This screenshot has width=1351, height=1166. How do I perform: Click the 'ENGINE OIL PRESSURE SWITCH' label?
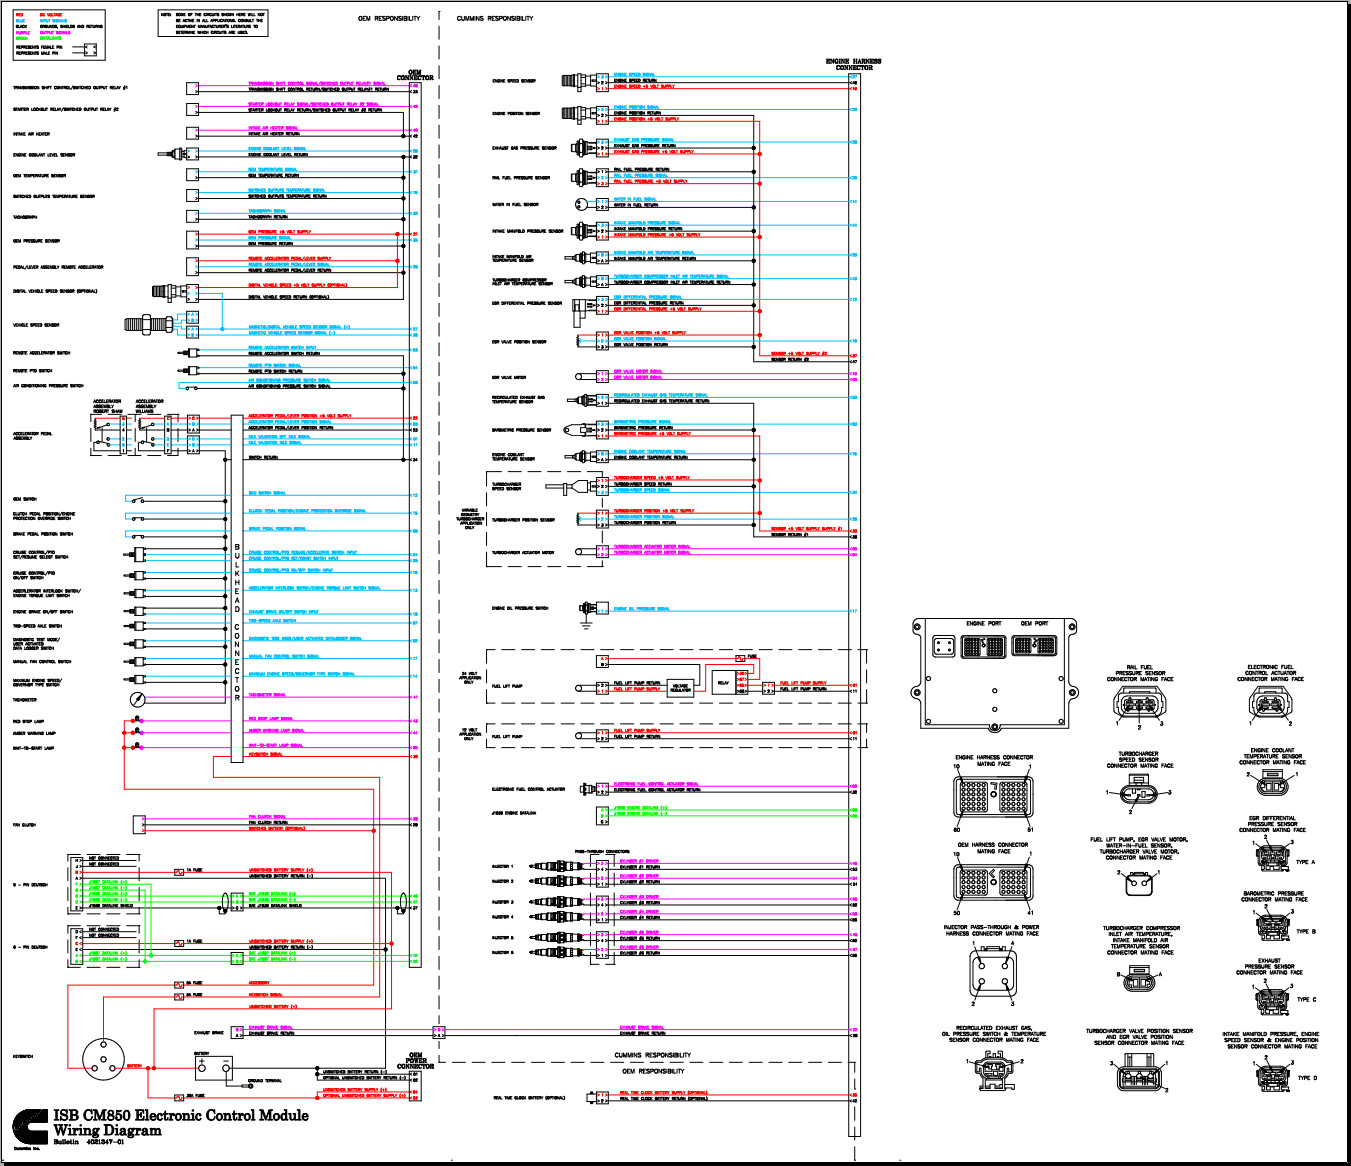pyautogui.click(x=520, y=608)
